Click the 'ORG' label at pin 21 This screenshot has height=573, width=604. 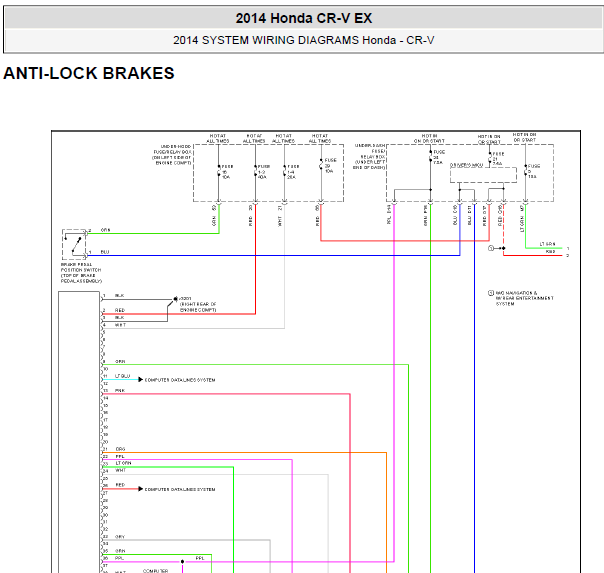120,449
